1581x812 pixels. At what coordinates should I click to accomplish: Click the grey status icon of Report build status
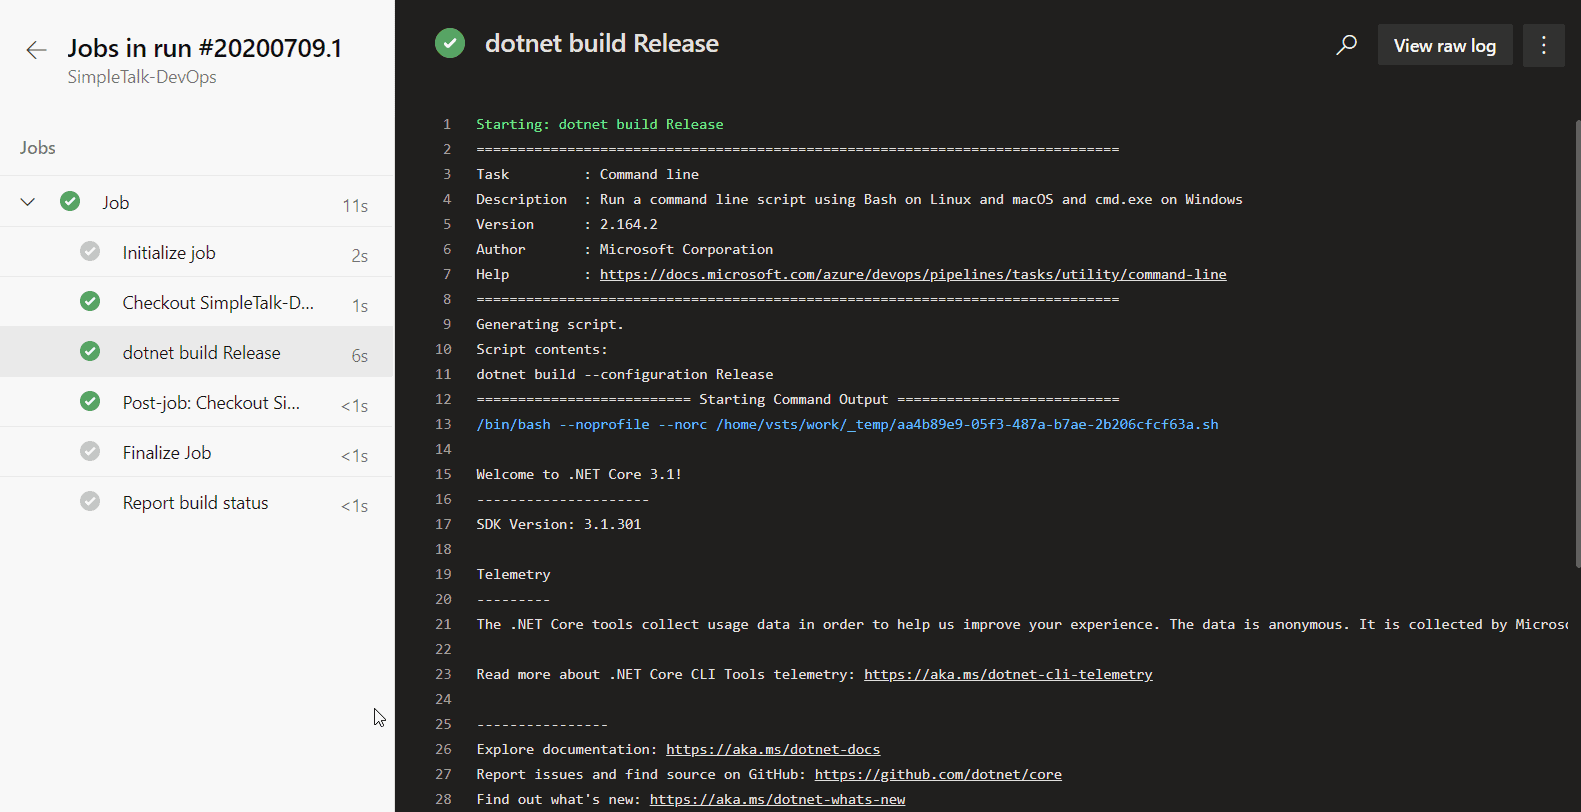click(90, 501)
